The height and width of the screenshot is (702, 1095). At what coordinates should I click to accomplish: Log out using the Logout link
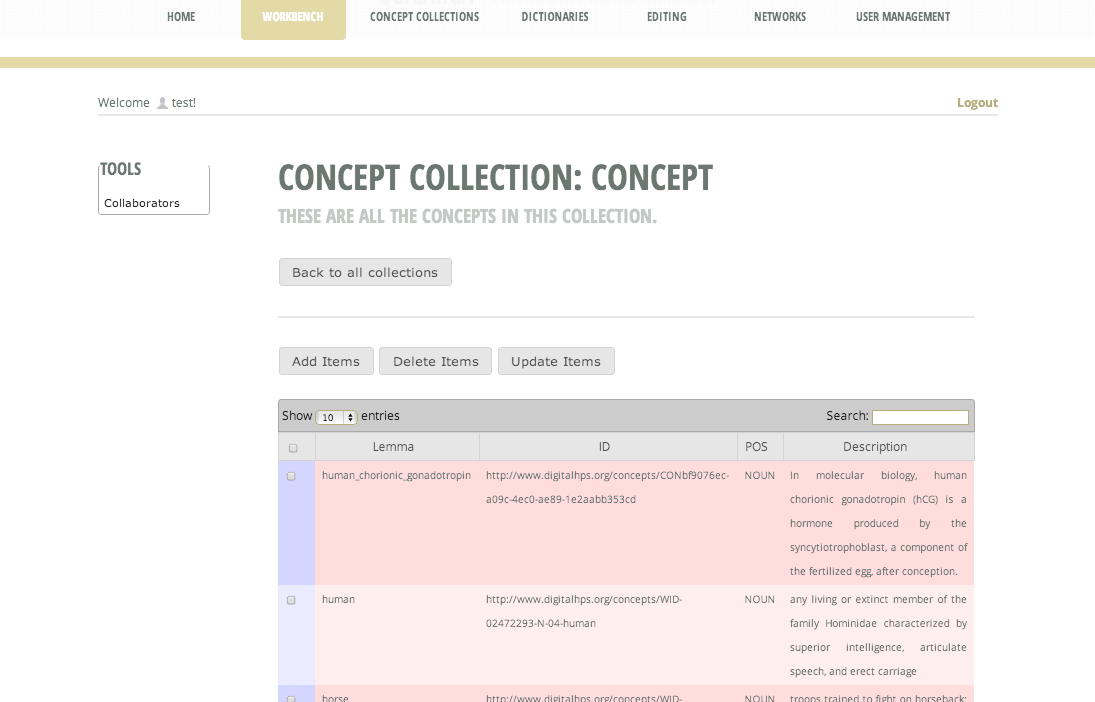pos(977,102)
